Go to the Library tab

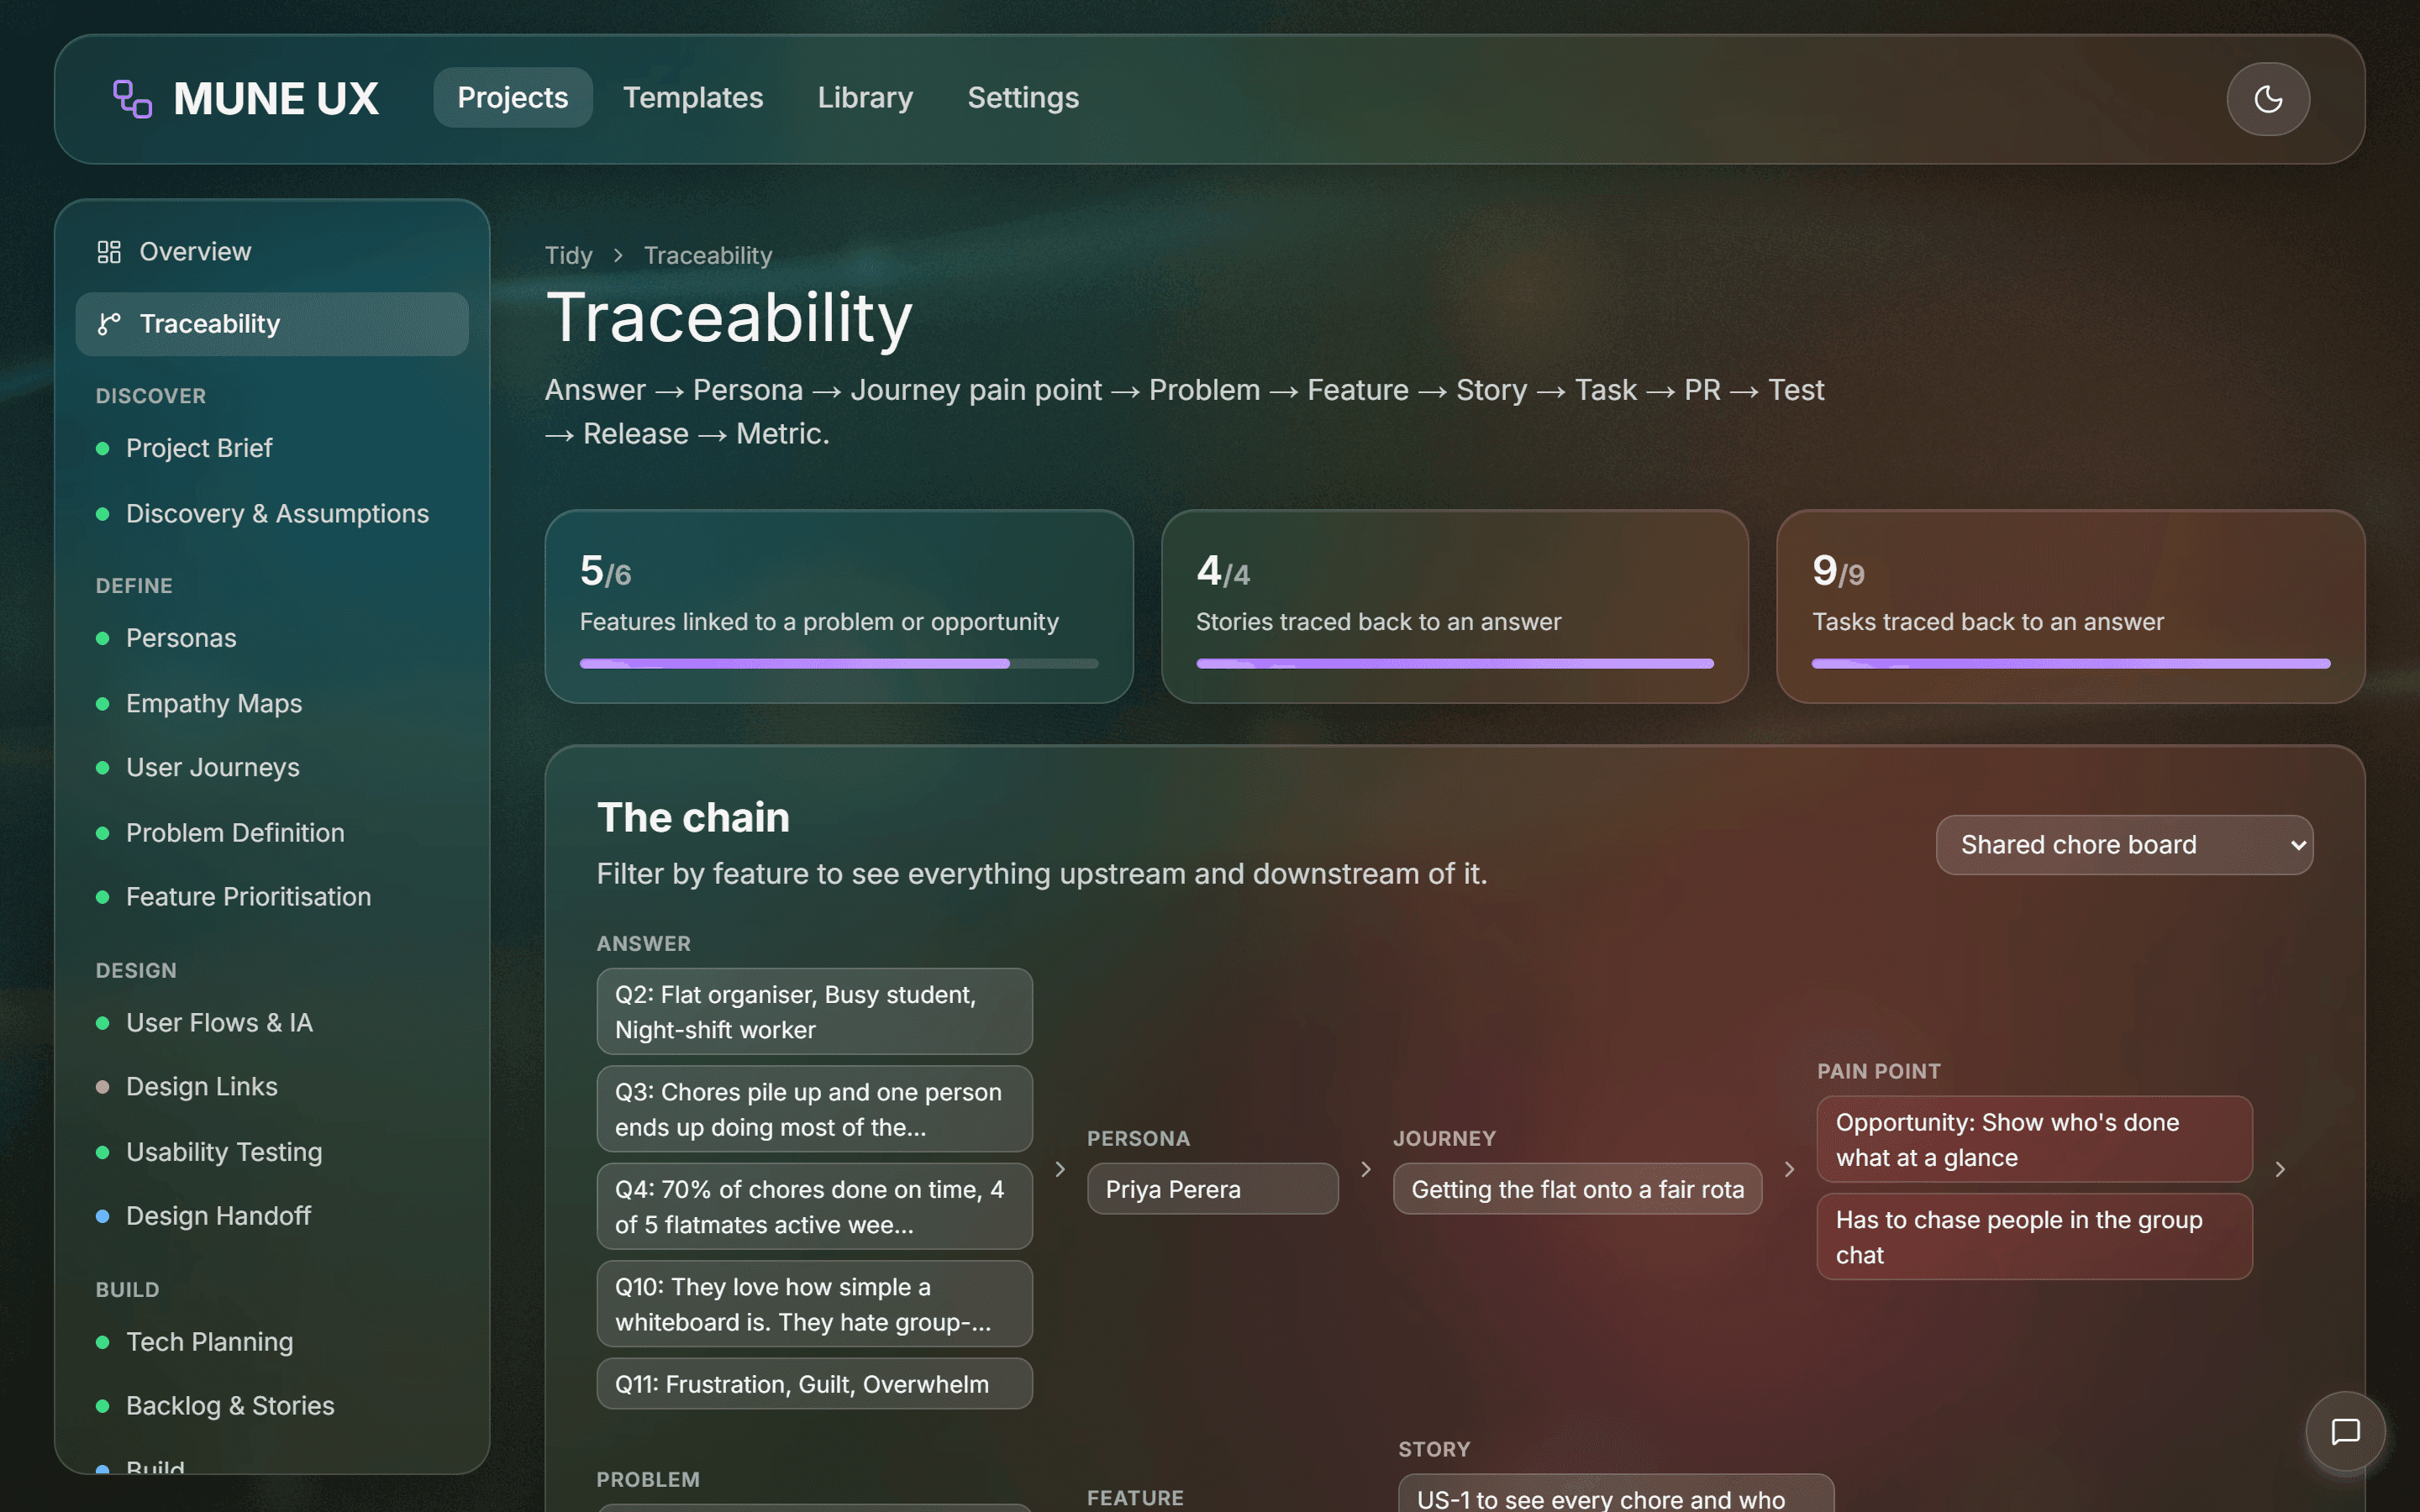pyautogui.click(x=865, y=98)
